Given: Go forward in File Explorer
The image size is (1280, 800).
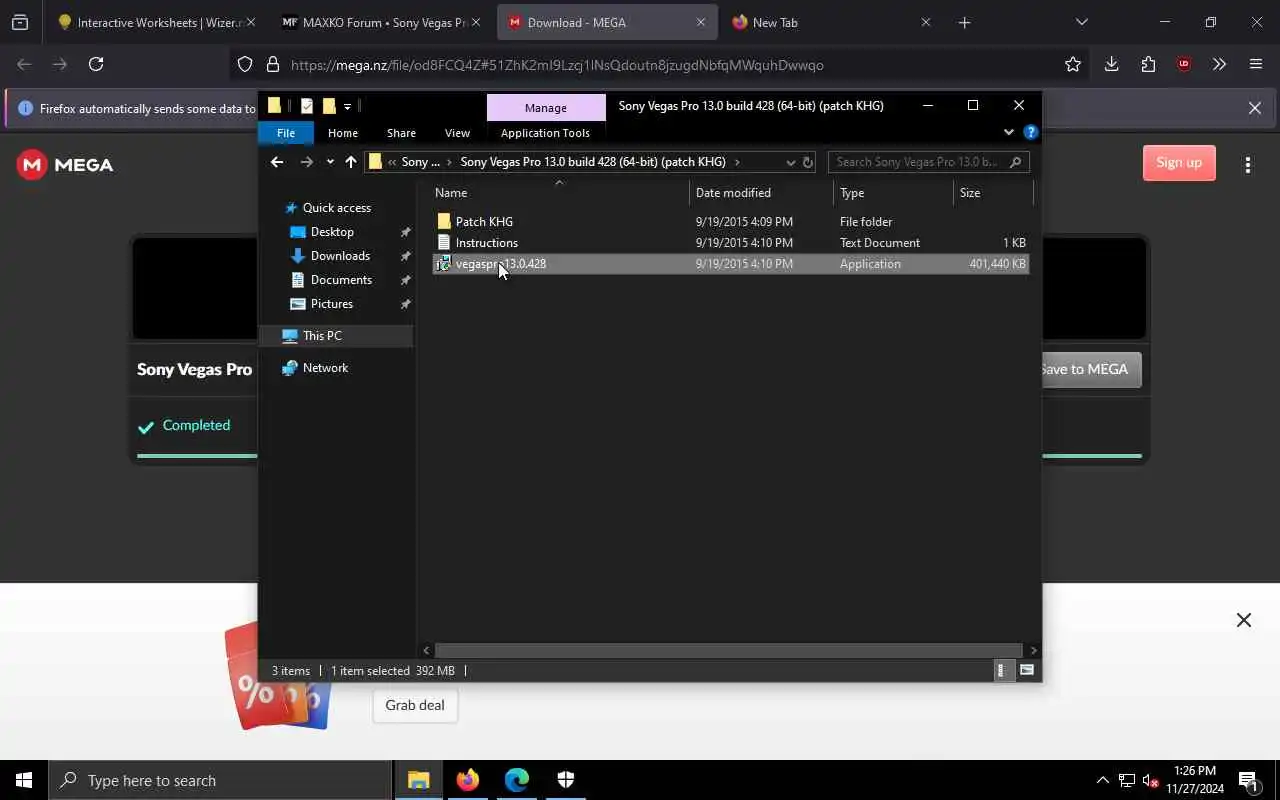Looking at the screenshot, I should coord(307,162).
